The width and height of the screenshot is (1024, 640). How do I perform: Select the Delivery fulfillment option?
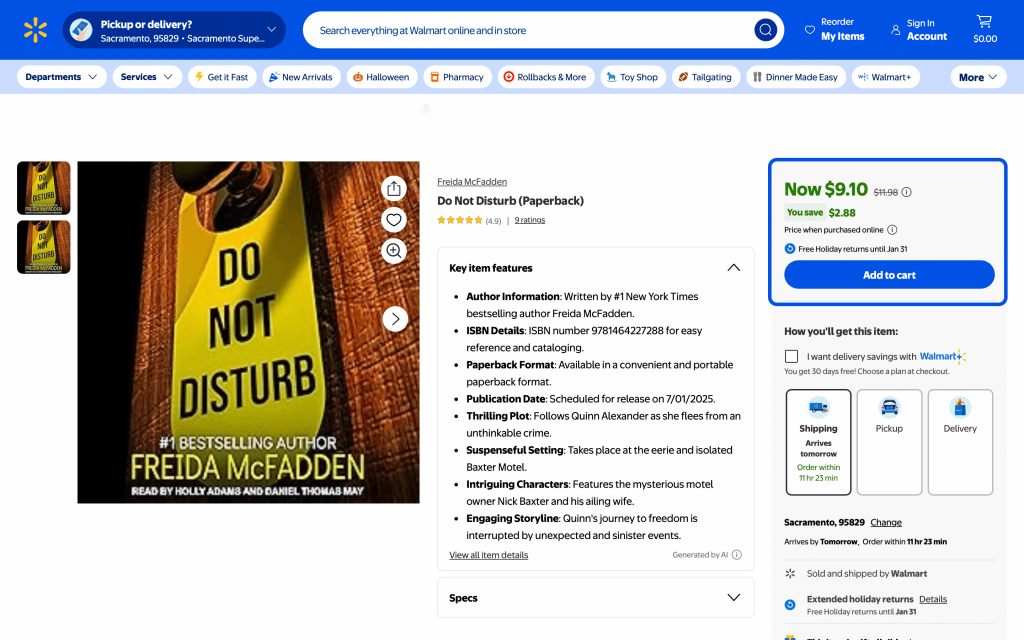point(960,442)
